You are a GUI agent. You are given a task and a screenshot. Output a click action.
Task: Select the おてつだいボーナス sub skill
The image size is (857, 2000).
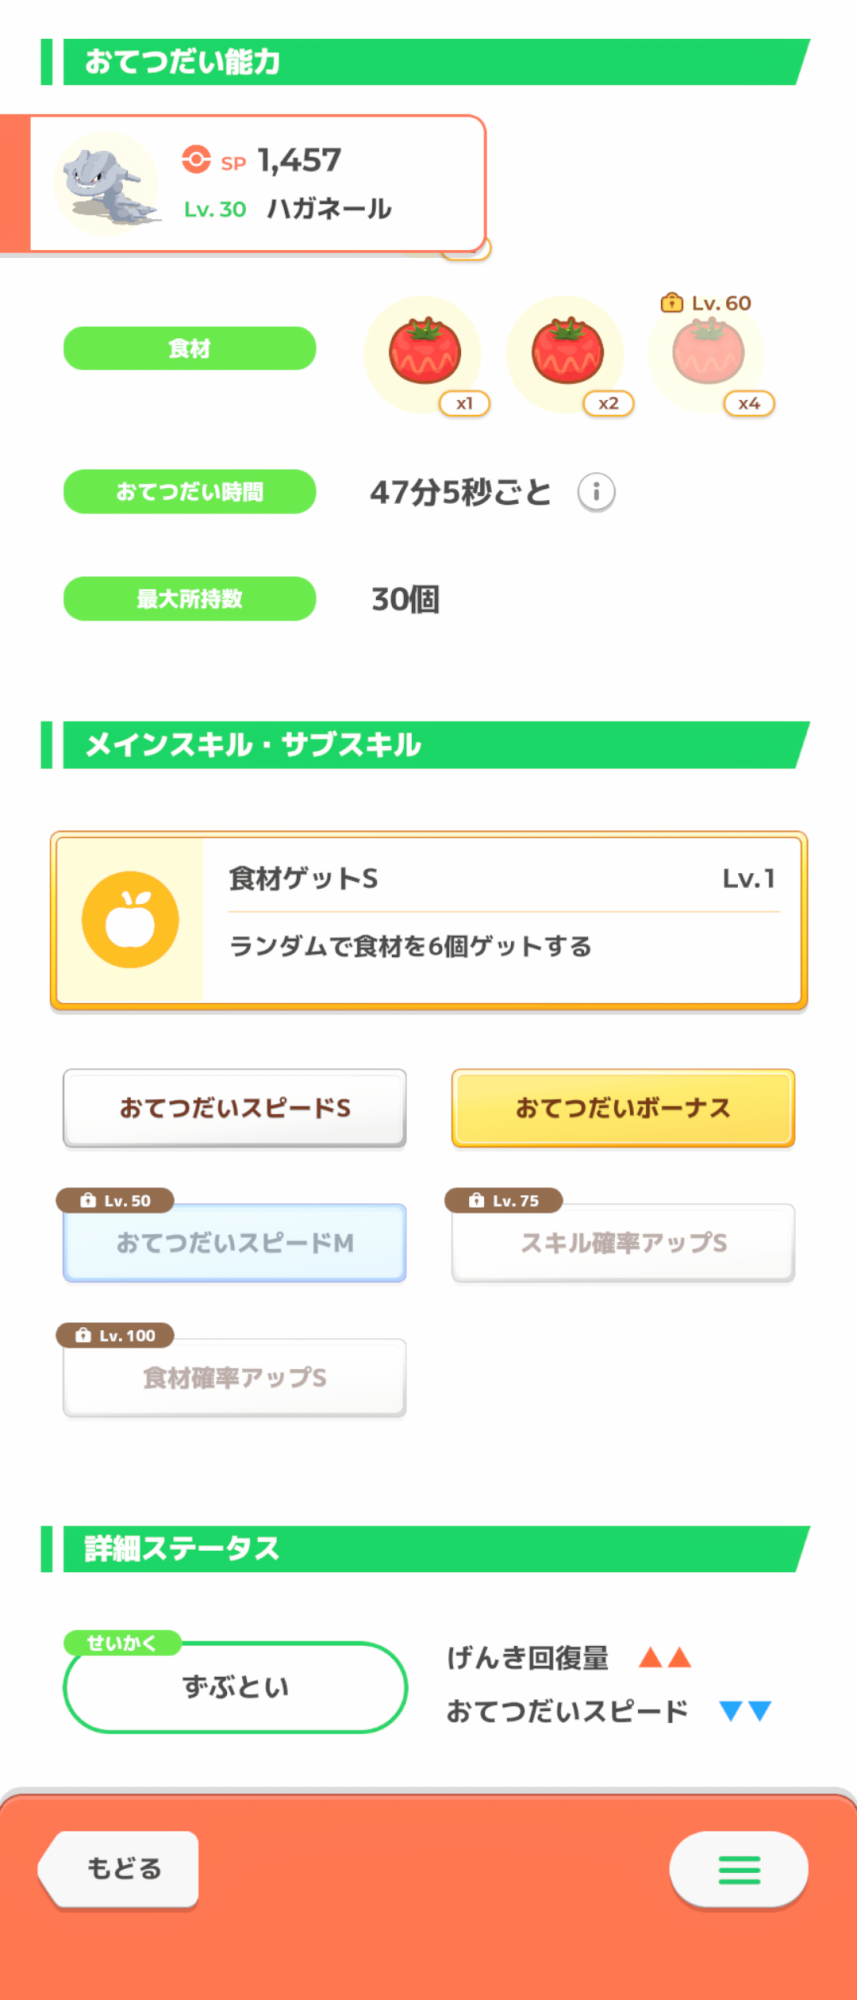(x=623, y=1108)
